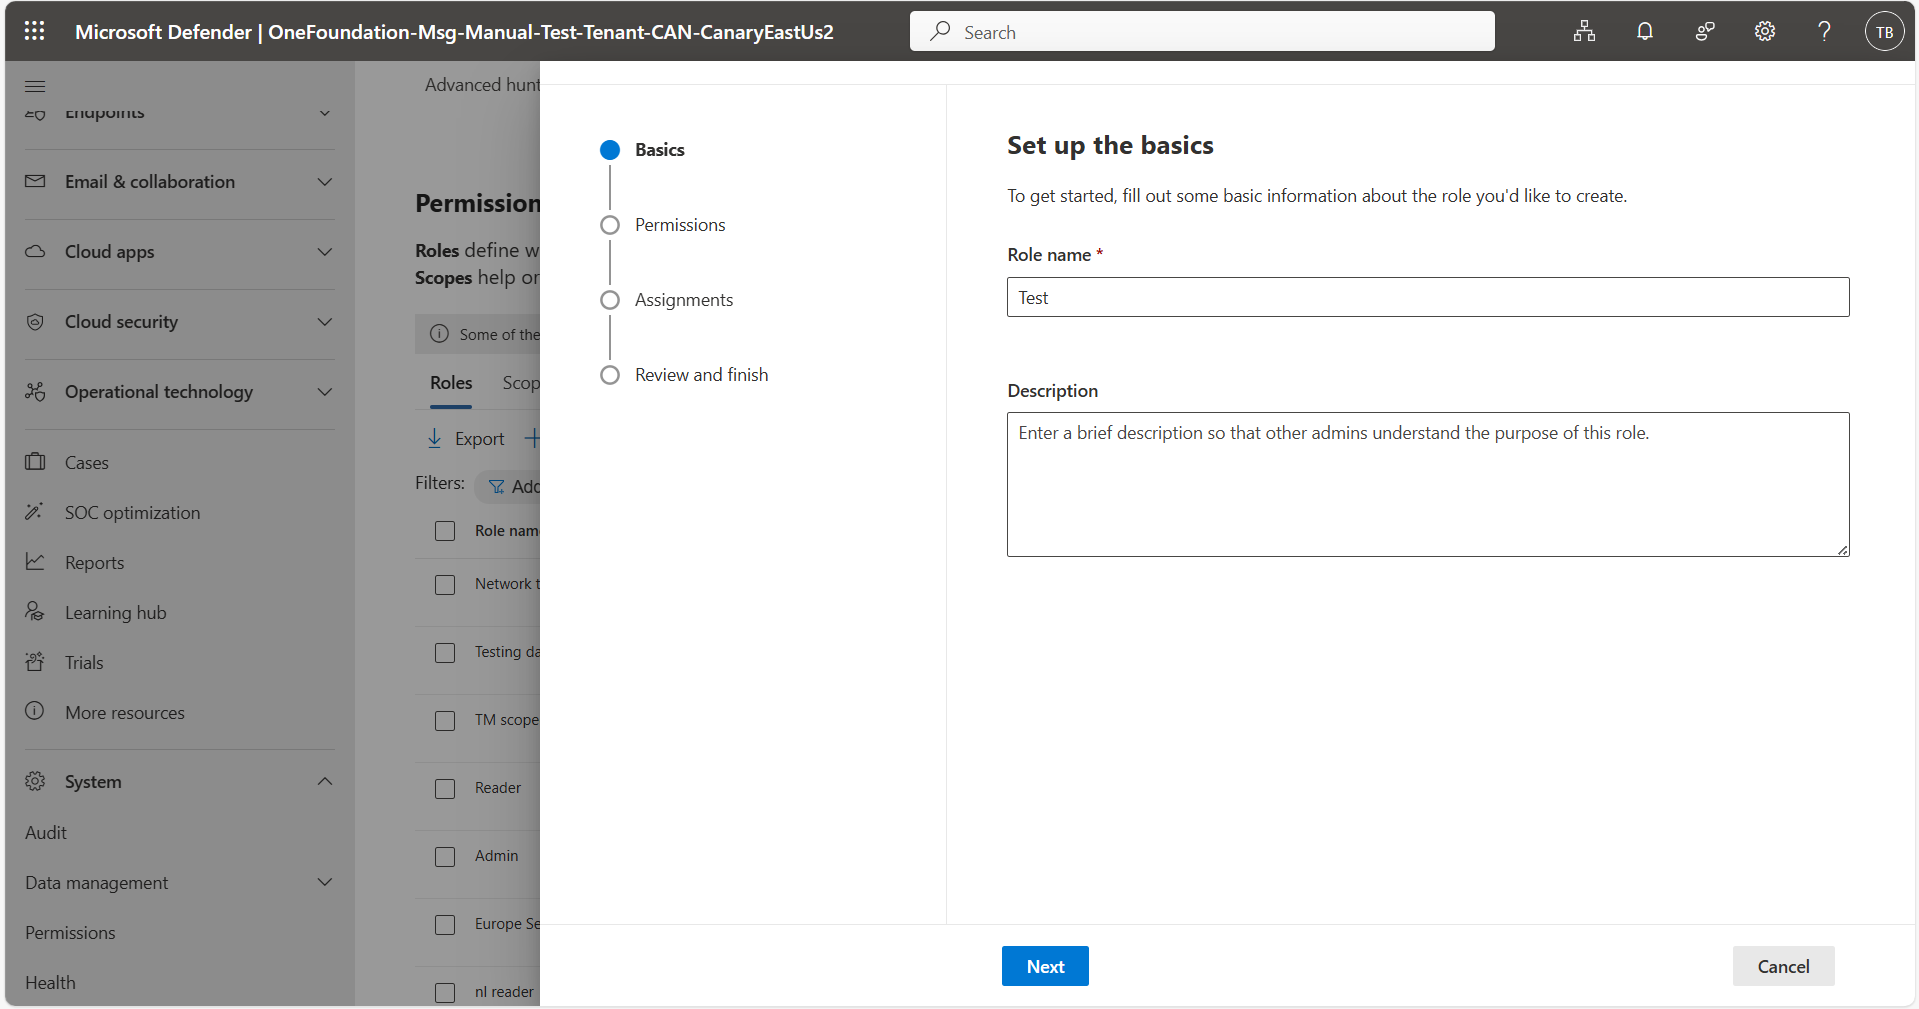Click the Export download arrow icon
Screen dimensions: 1919x1009
click(434, 438)
